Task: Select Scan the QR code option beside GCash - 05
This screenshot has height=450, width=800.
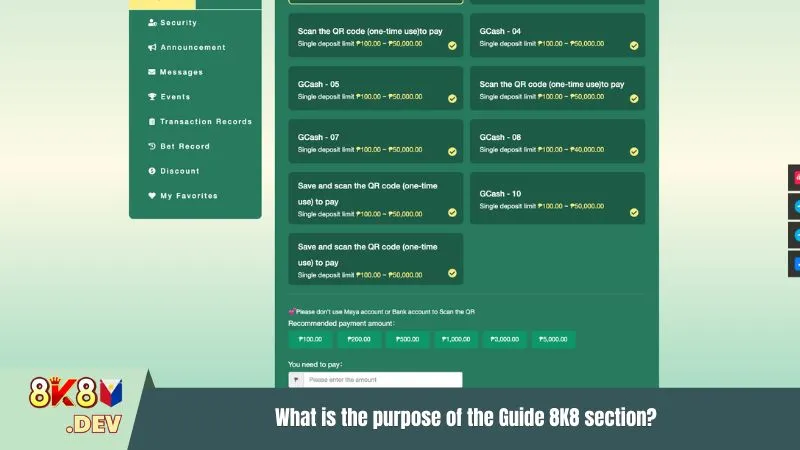Action: tap(557, 88)
